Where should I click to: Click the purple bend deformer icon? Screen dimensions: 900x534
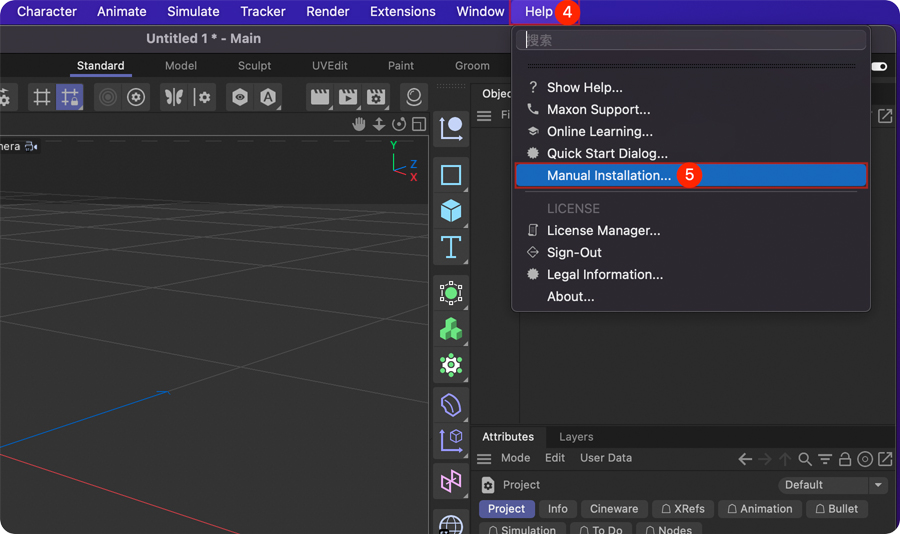point(451,405)
